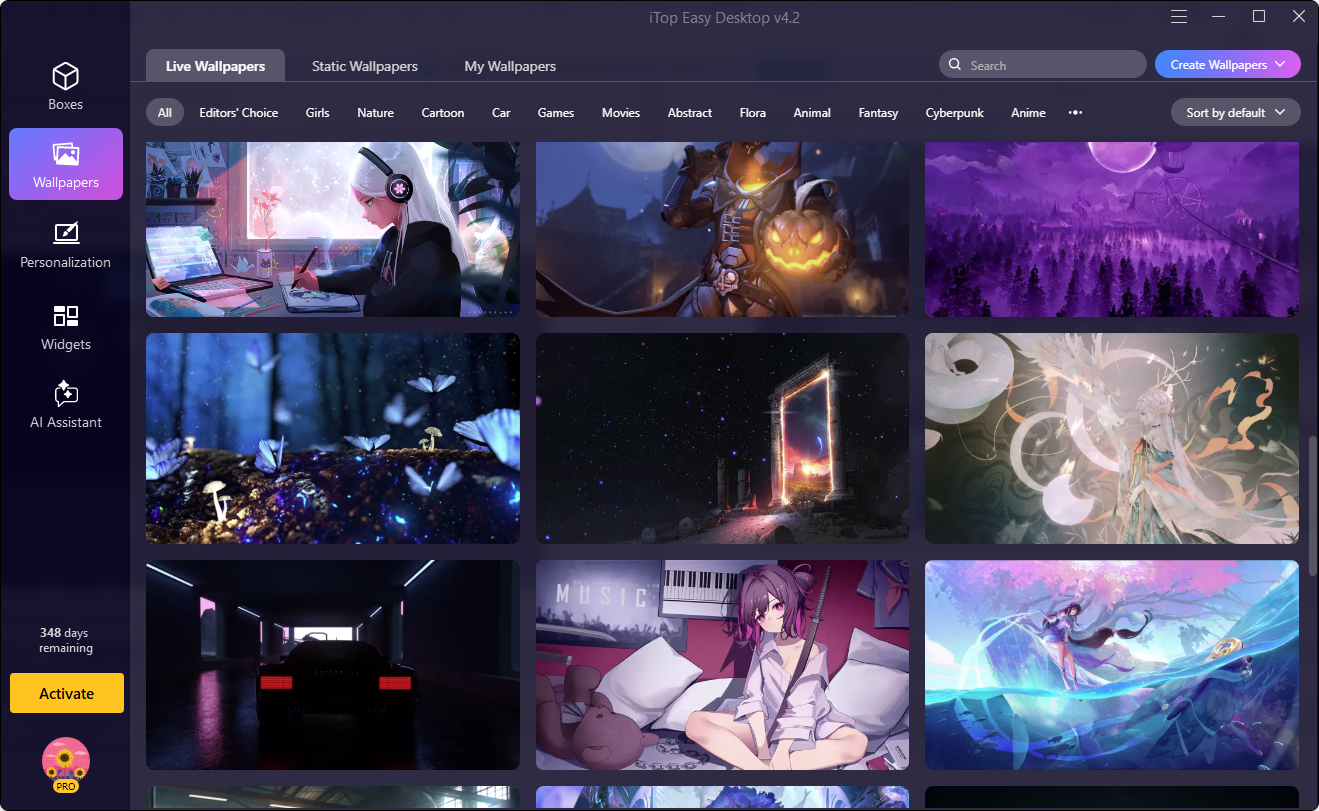Select the white-haired figure with rings wallpaper
1319x811 pixels.
coord(1112,438)
